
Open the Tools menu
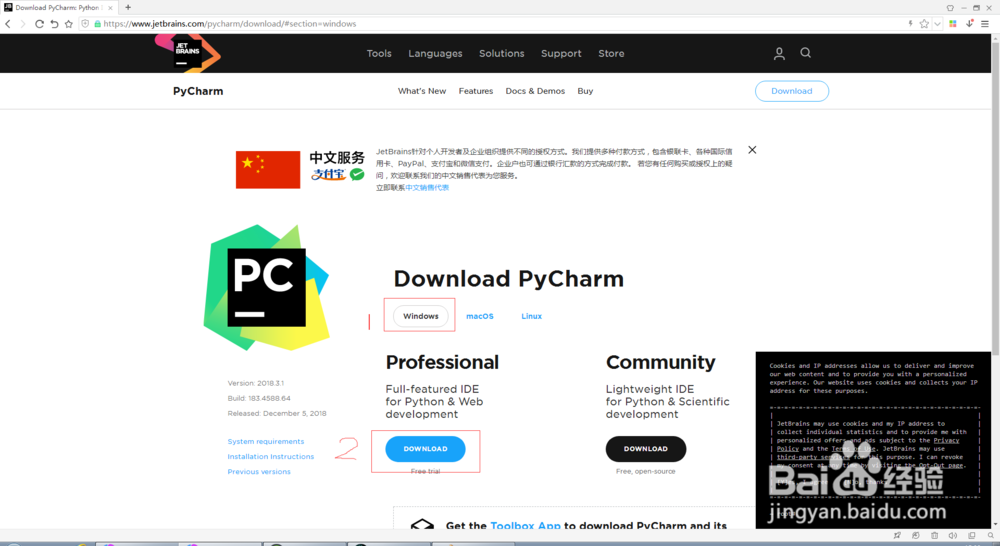pyautogui.click(x=379, y=54)
